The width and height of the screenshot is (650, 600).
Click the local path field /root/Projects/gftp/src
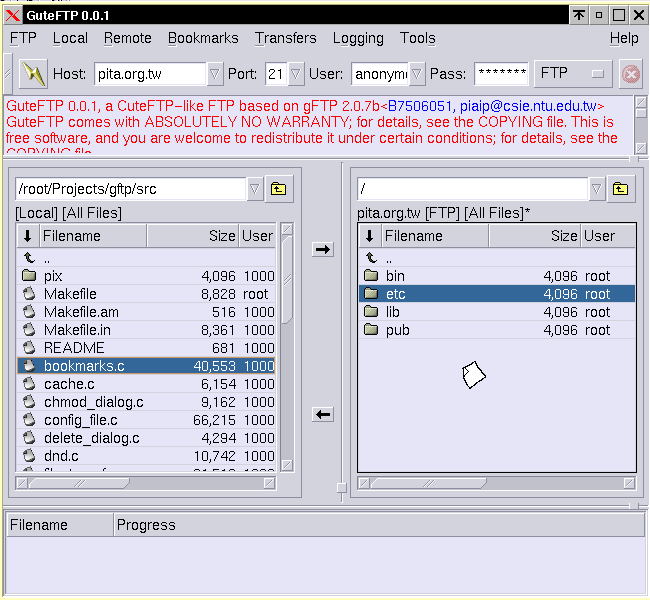131,189
